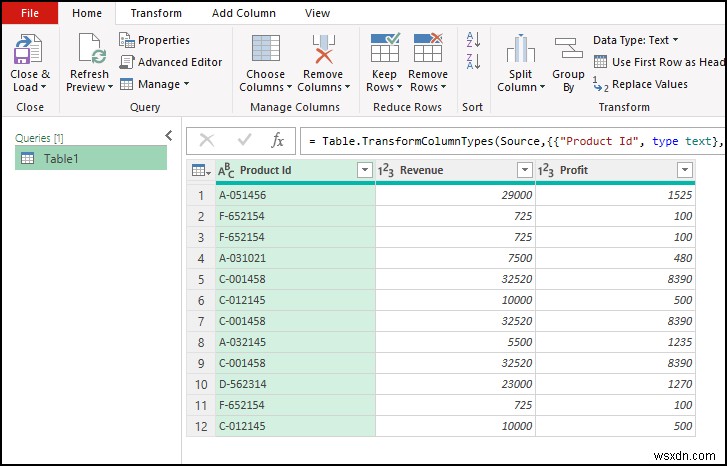727x466 pixels.
Task: Click the Remove Rows icon
Action: tap(428, 47)
